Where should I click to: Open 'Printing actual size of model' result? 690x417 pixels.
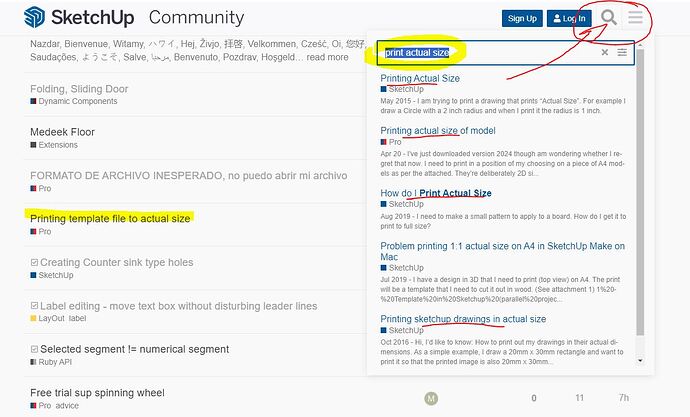(x=438, y=131)
